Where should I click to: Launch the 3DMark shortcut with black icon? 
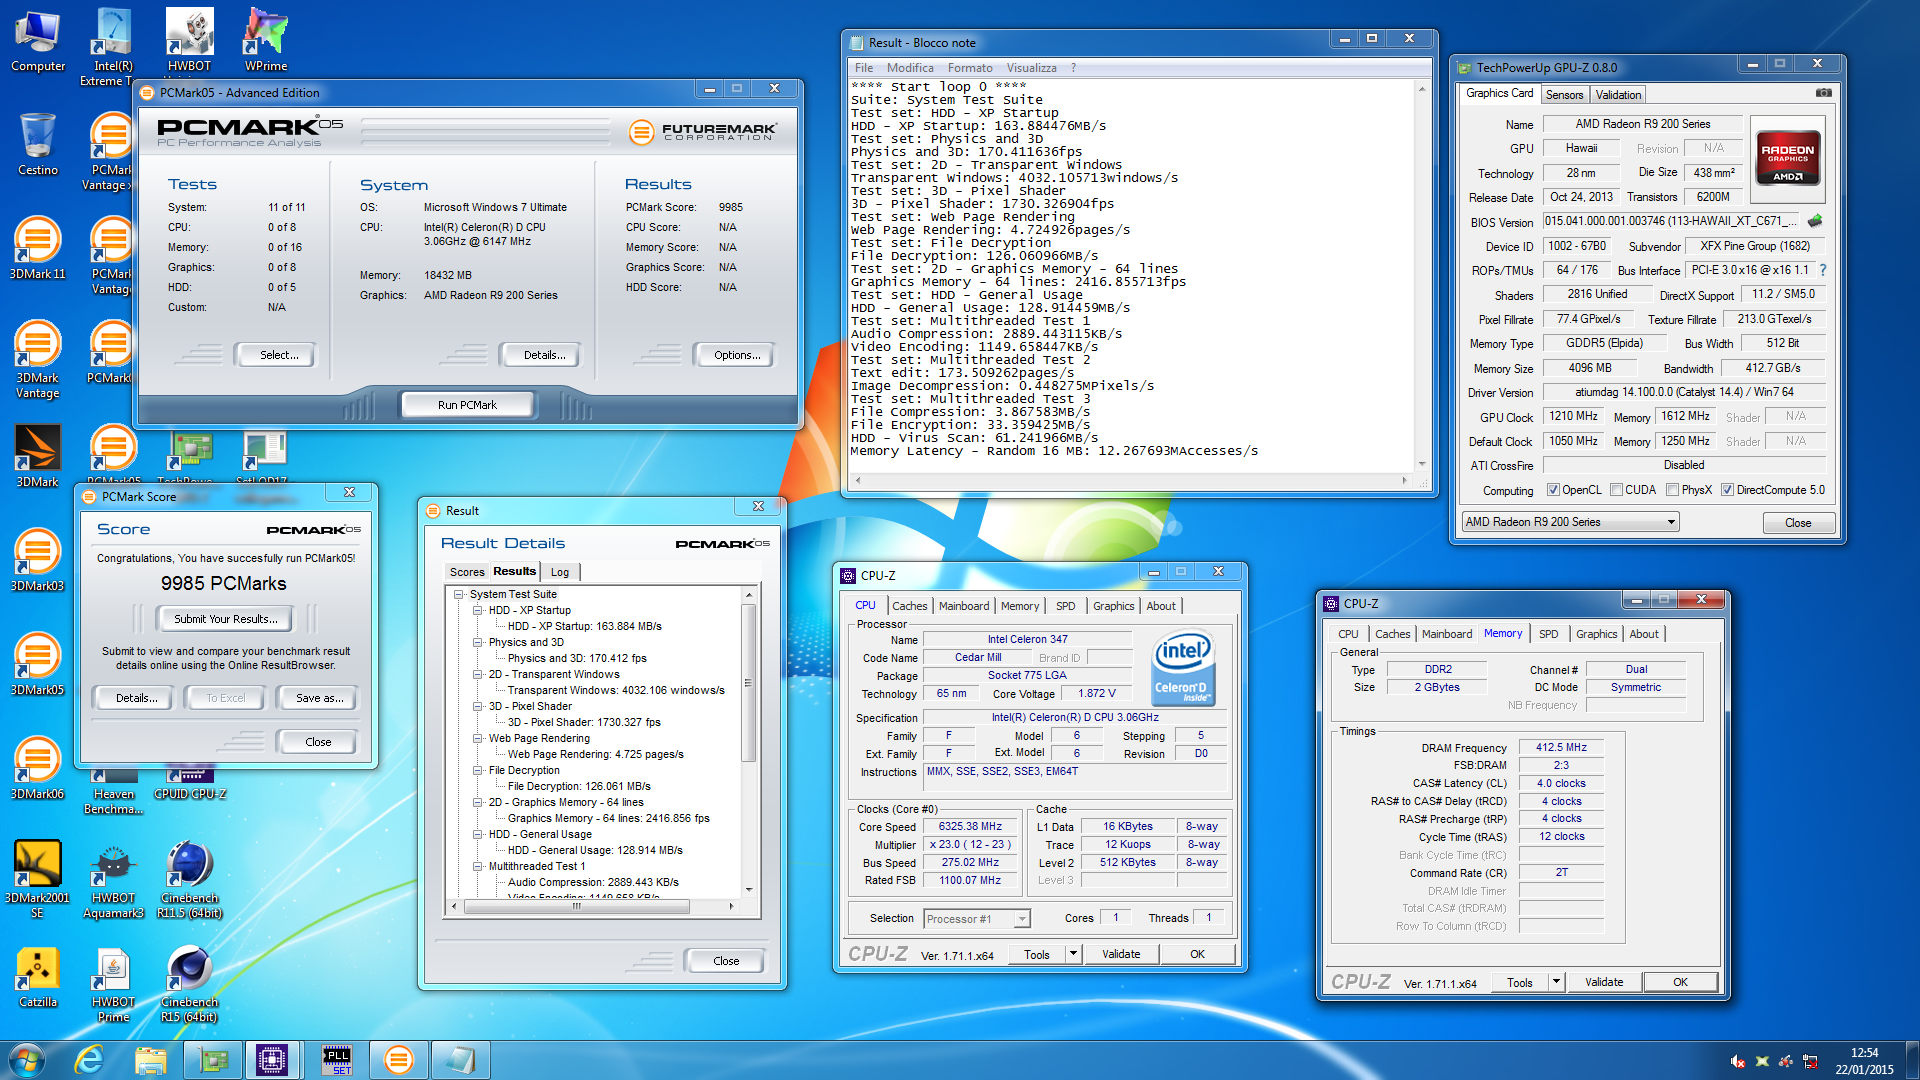38,456
